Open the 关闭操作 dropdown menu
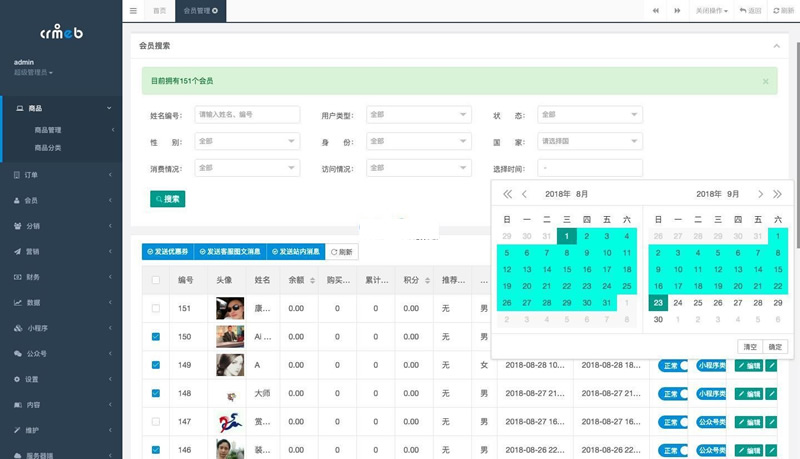 point(712,10)
